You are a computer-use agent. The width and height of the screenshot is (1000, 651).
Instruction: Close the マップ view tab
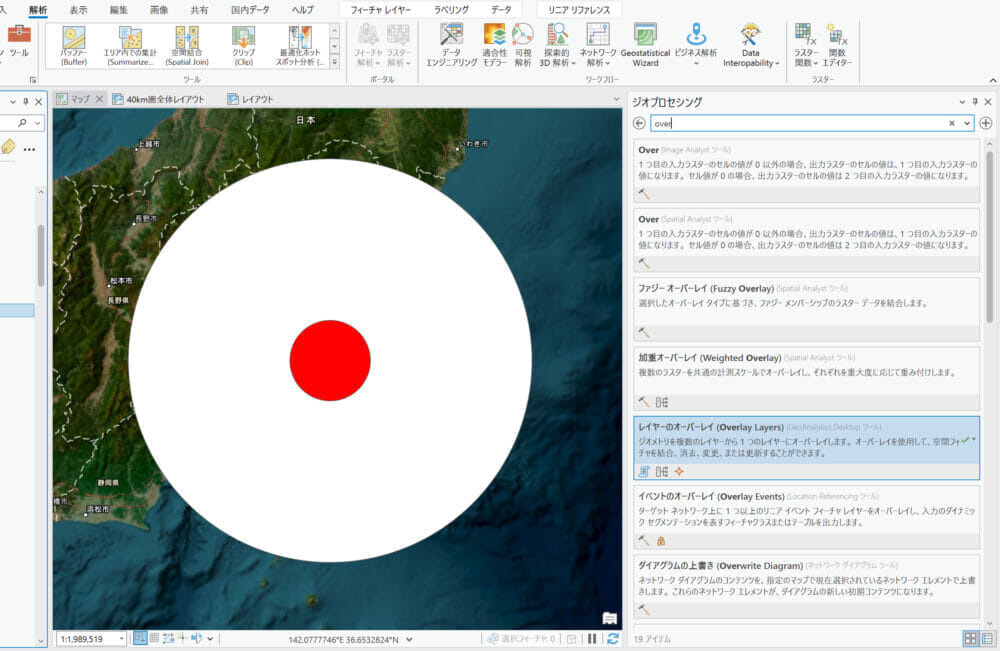(x=99, y=99)
